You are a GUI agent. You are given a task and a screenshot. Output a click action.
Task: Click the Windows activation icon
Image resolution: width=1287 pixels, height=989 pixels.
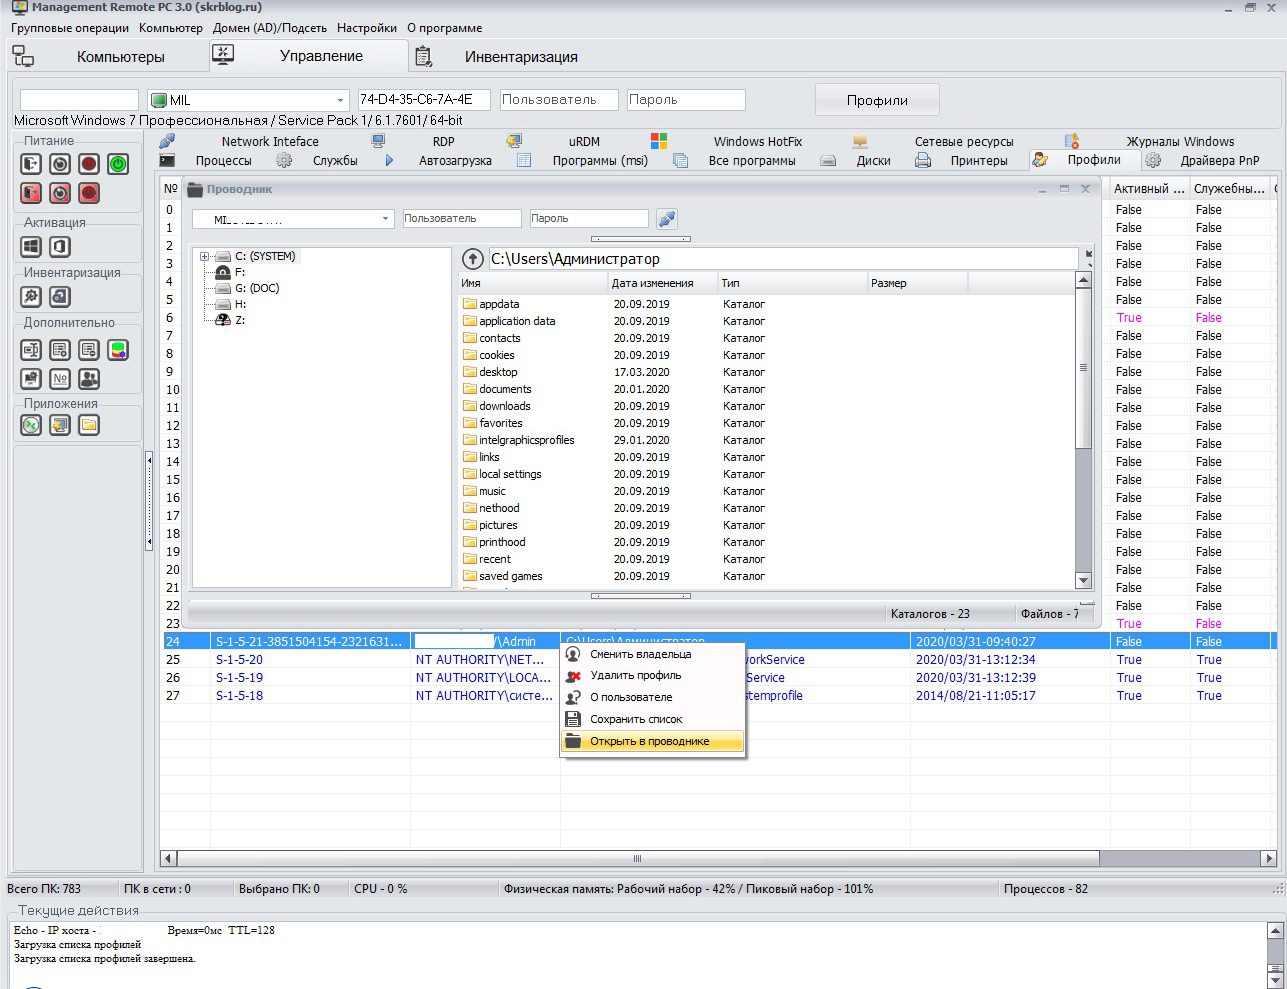(31, 245)
